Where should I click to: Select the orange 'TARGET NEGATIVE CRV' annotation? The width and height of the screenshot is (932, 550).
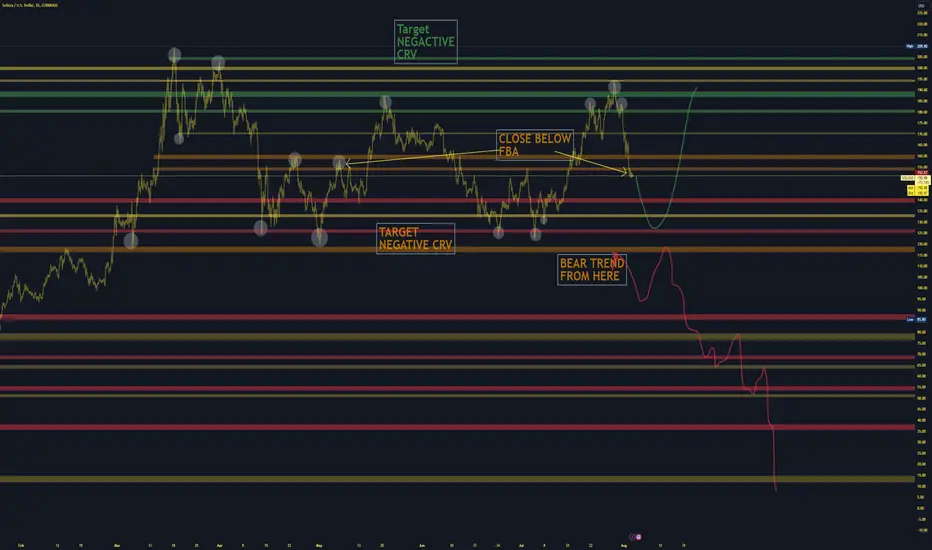click(415, 238)
